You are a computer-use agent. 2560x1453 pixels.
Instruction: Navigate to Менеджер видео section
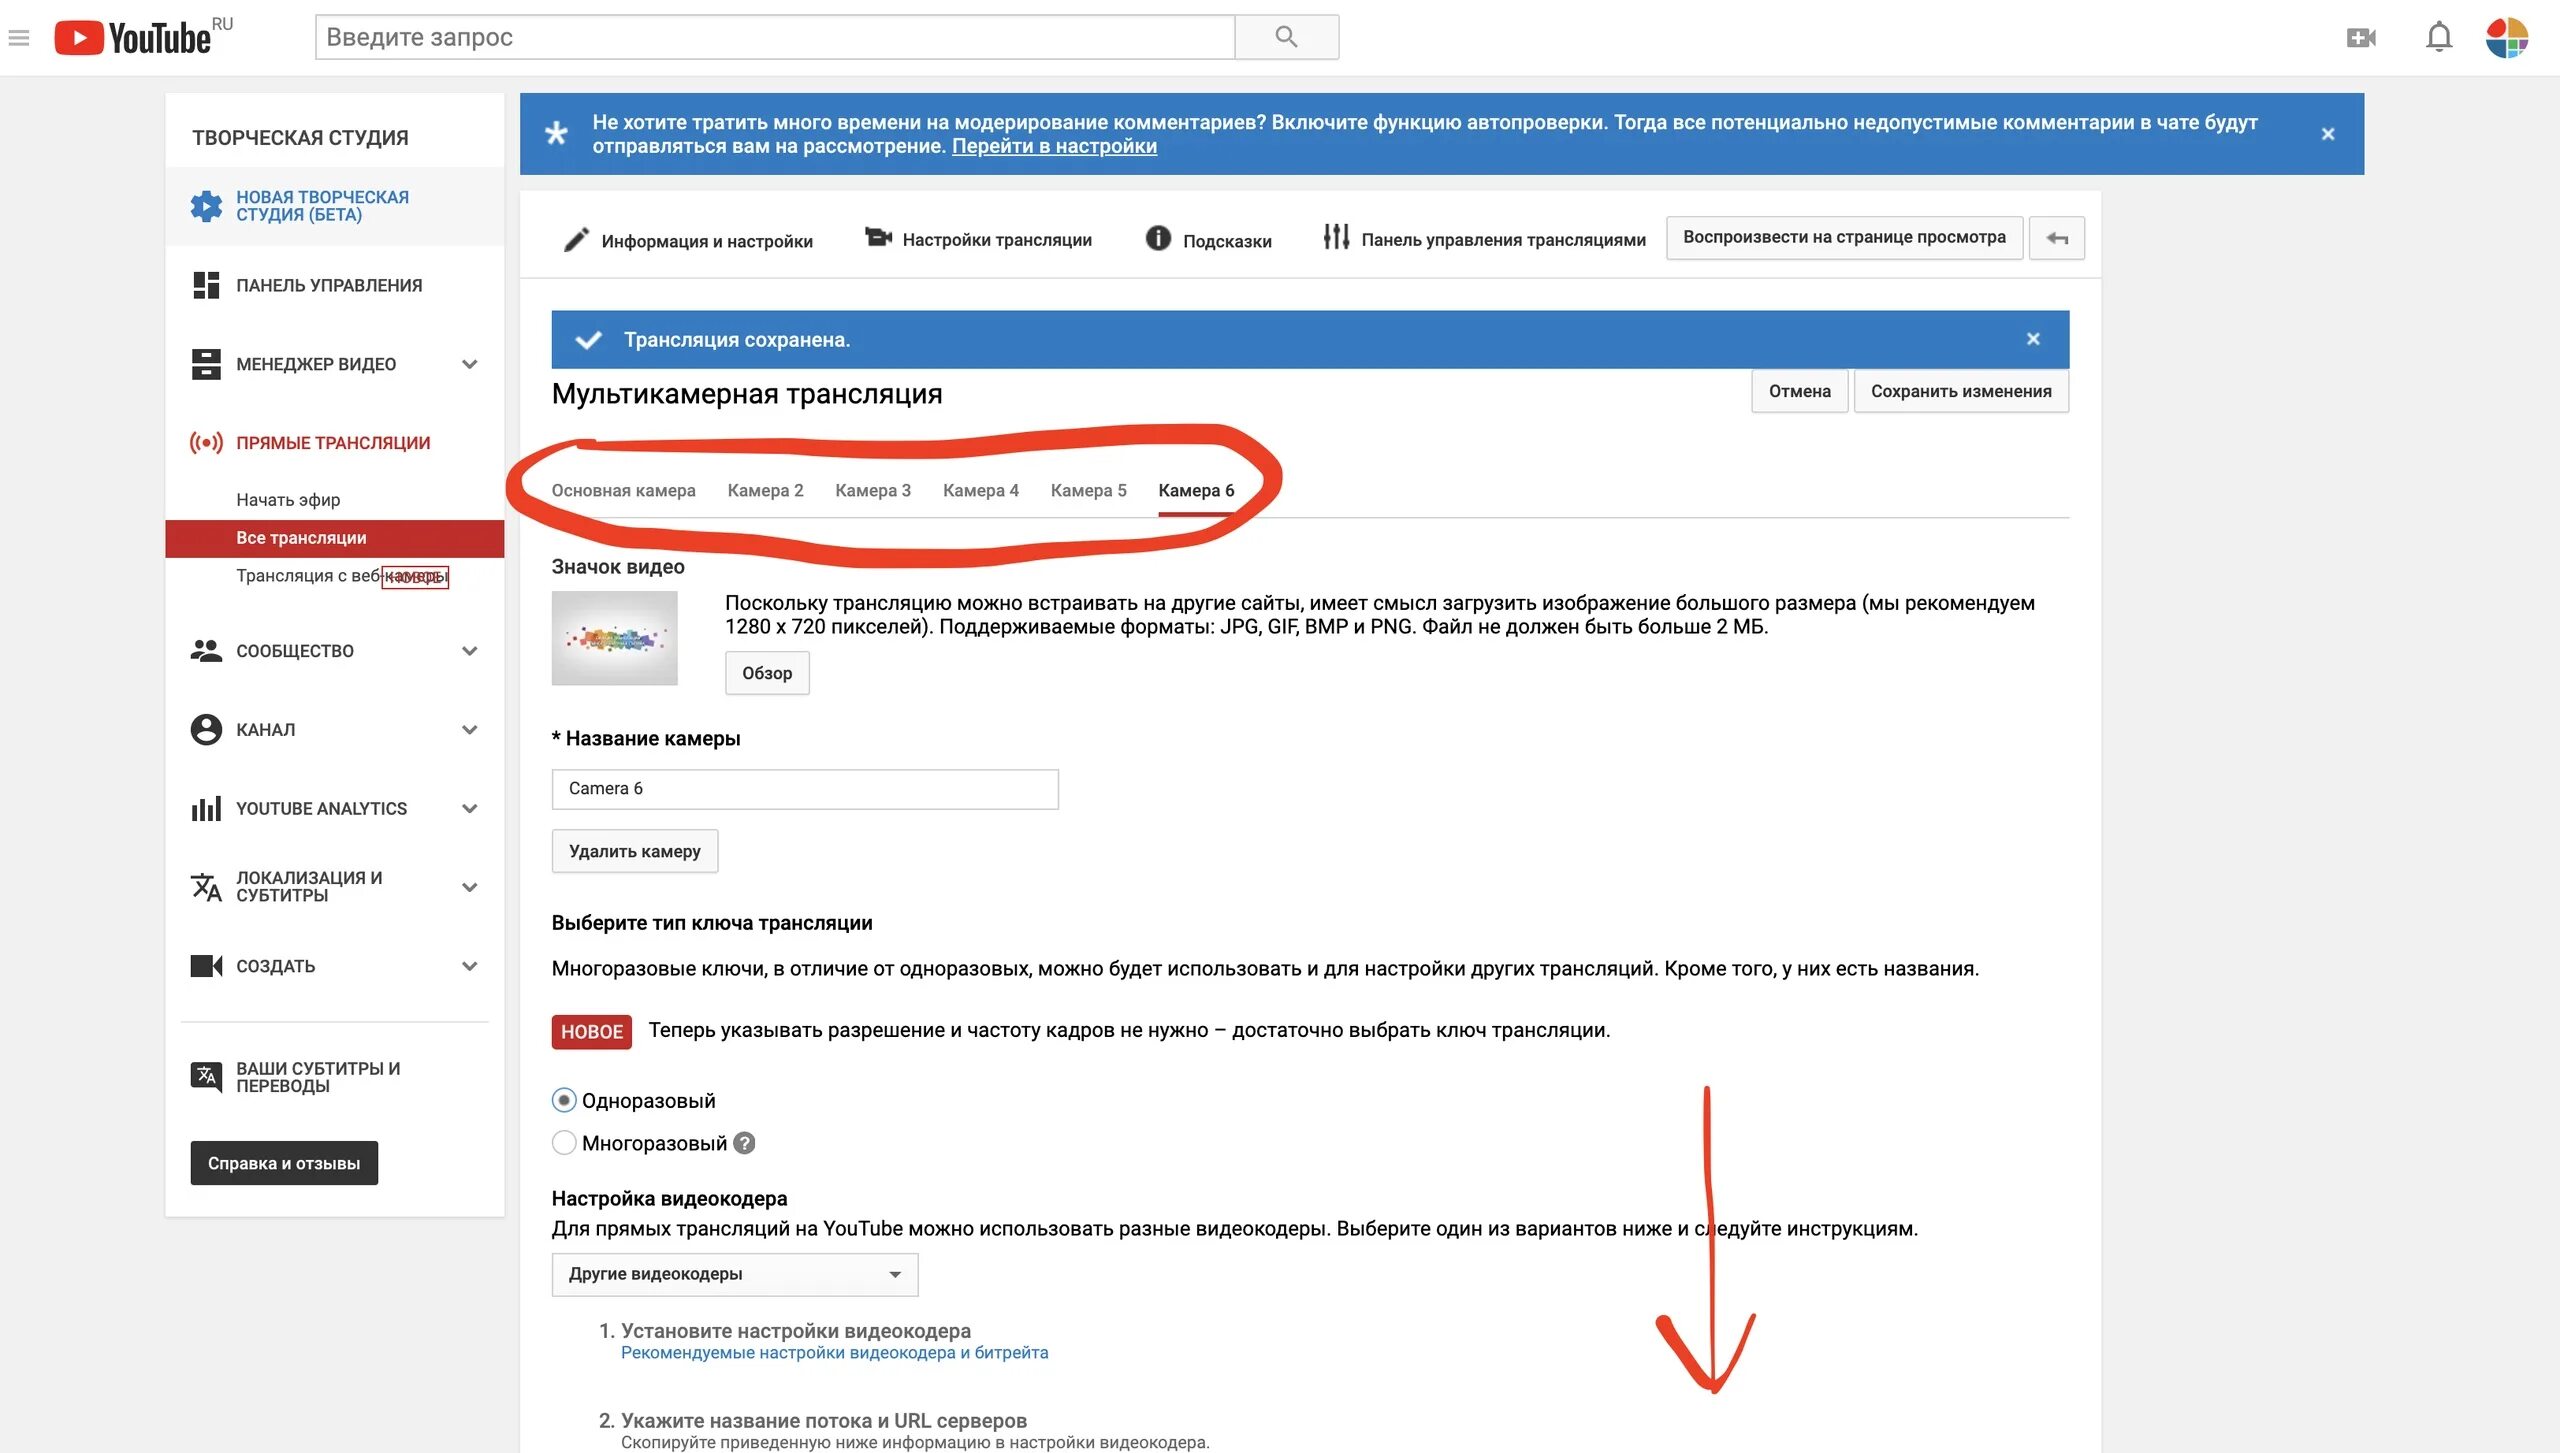[x=316, y=362]
